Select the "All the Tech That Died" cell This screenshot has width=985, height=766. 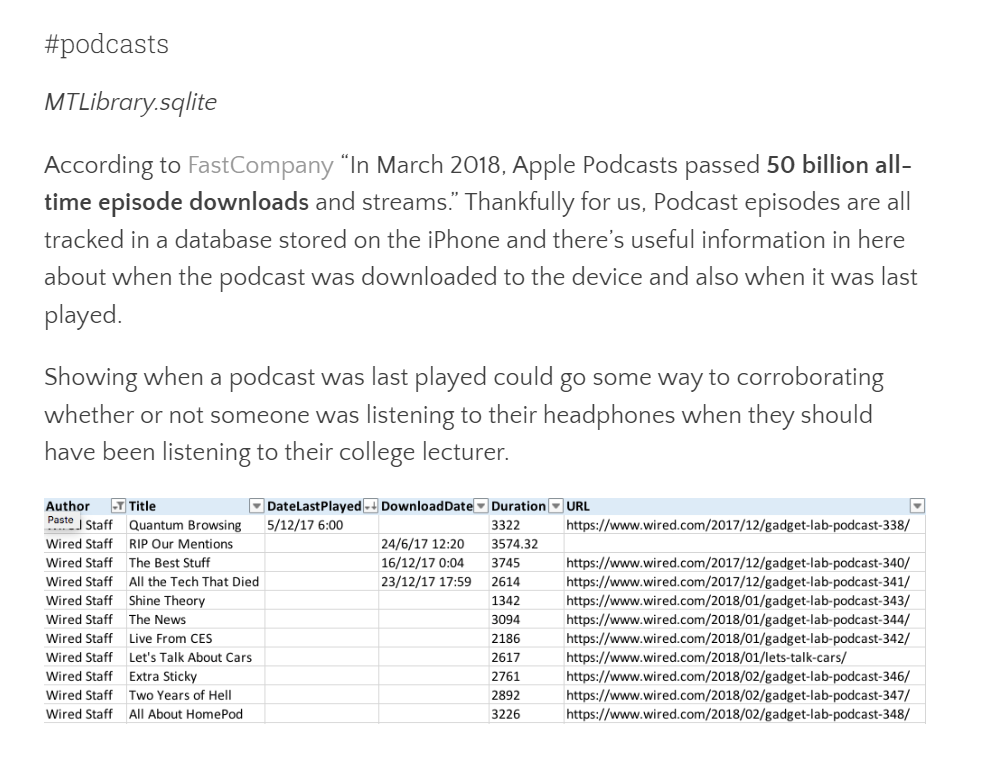click(x=194, y=582)
